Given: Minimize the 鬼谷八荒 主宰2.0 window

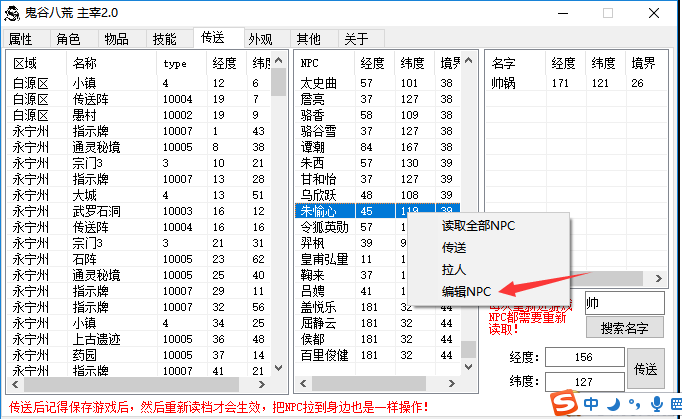Looking at the screenshot, I should tap(563, 13).
